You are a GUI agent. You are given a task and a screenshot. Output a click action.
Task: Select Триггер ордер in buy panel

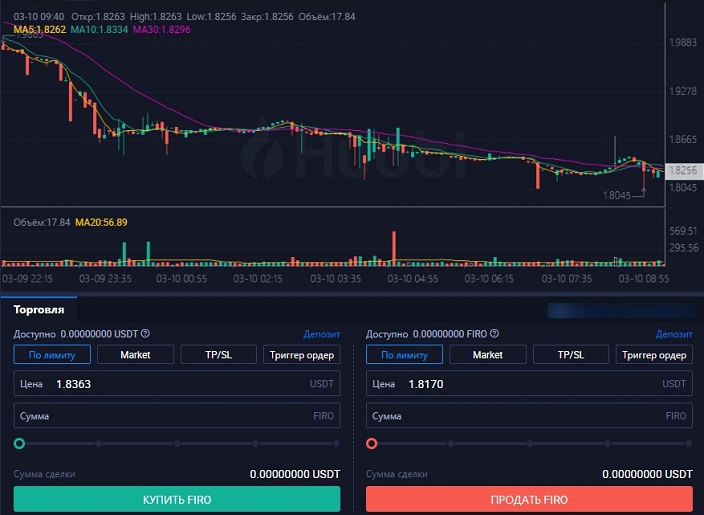[x=302, y=355]
